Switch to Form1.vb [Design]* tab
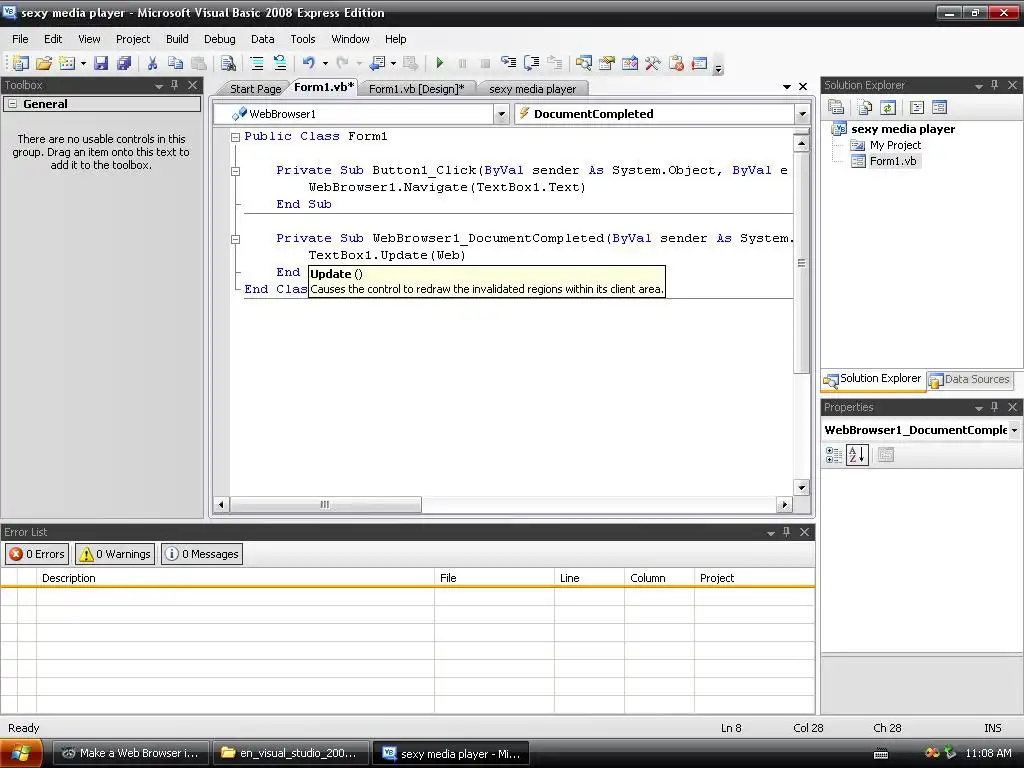The image size is (1024, 768). coord(417,89)
